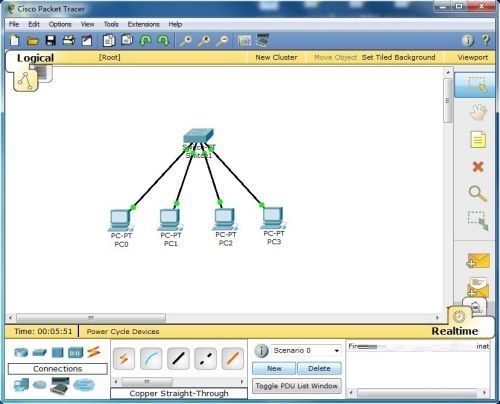Image resolution: width=500 pixels, height=404 pixels.
Task: Open the network info icon at top right
Action: [467, 41]
